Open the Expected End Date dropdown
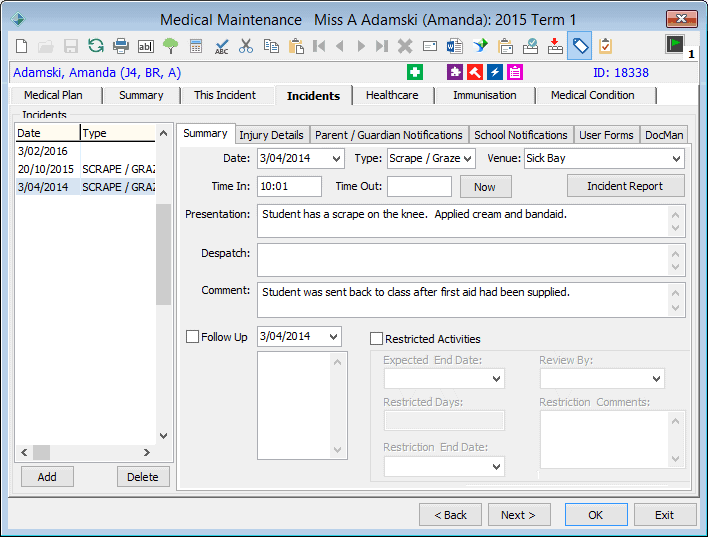 pos(496,378)
